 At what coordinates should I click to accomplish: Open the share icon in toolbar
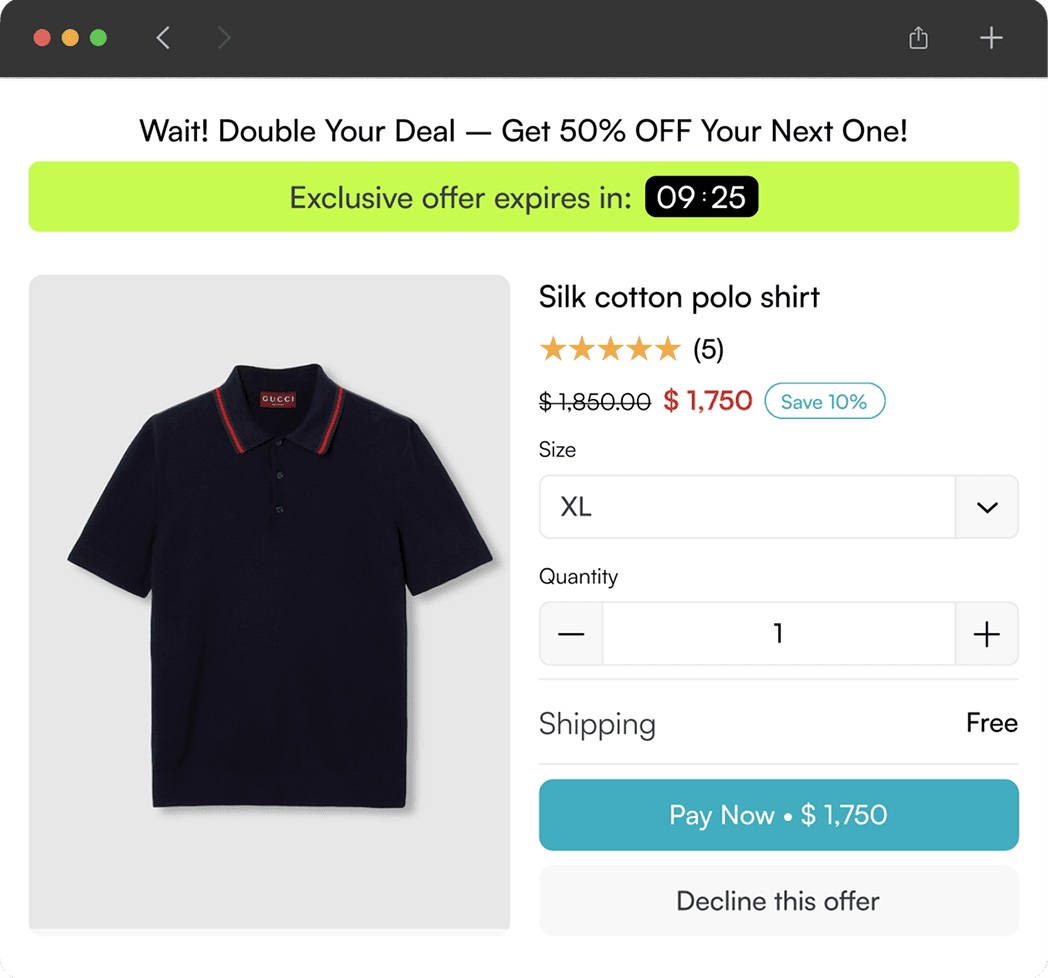(x=918, y=38)
